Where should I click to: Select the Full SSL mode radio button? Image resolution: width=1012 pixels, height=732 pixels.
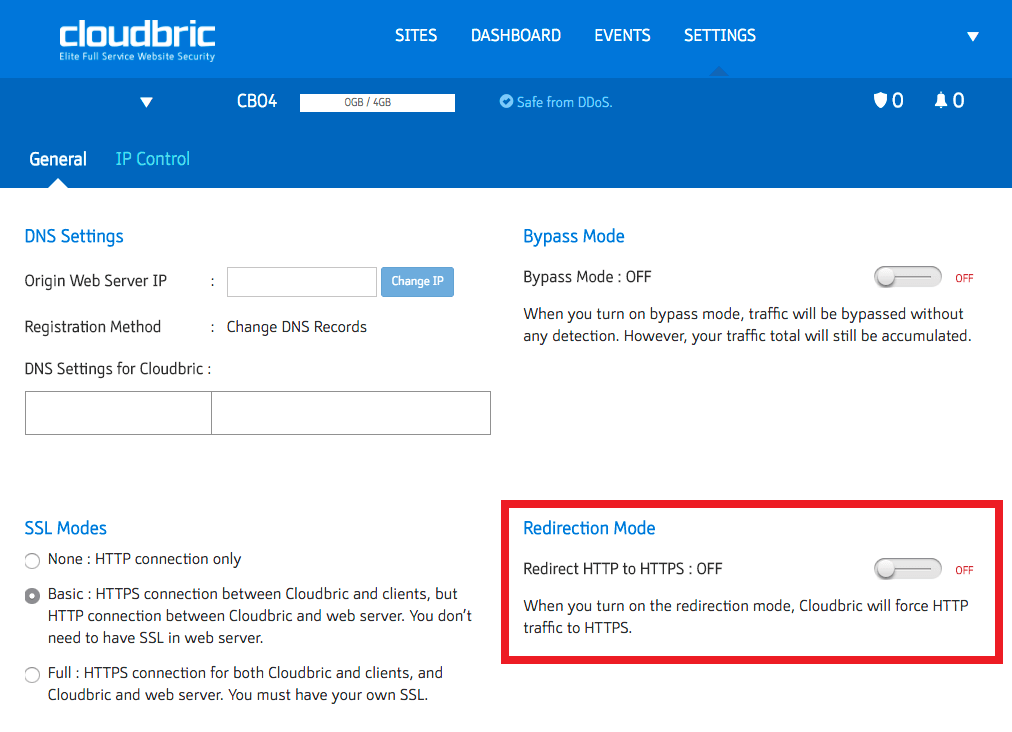click(x=32, y=675)
